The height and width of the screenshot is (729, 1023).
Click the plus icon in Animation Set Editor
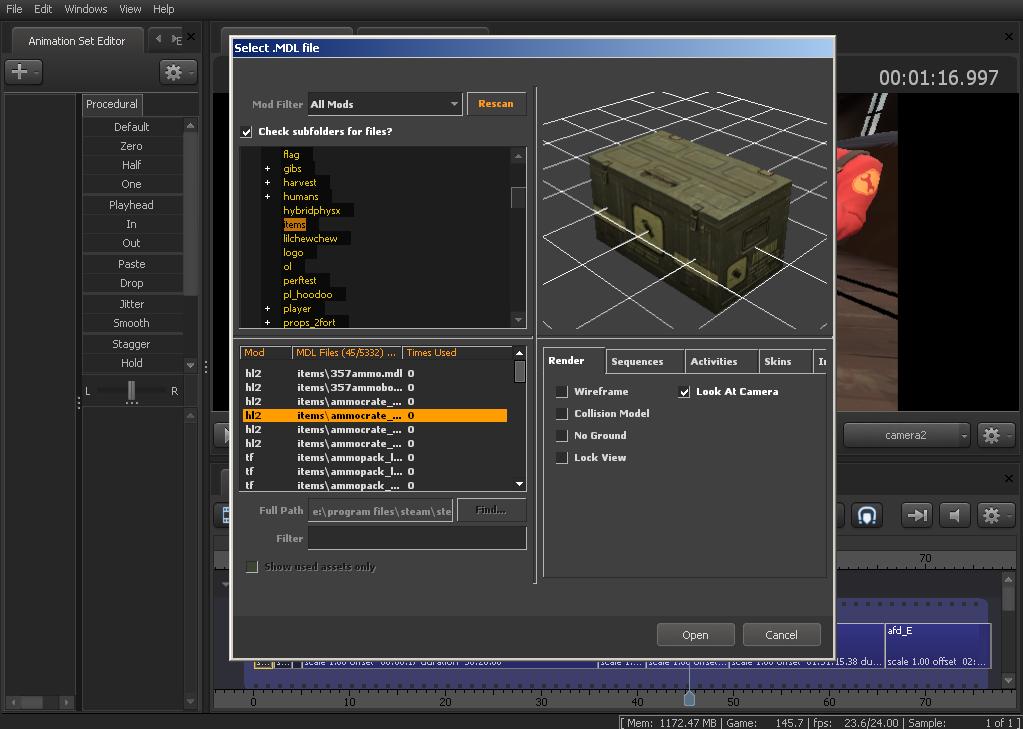19,72
